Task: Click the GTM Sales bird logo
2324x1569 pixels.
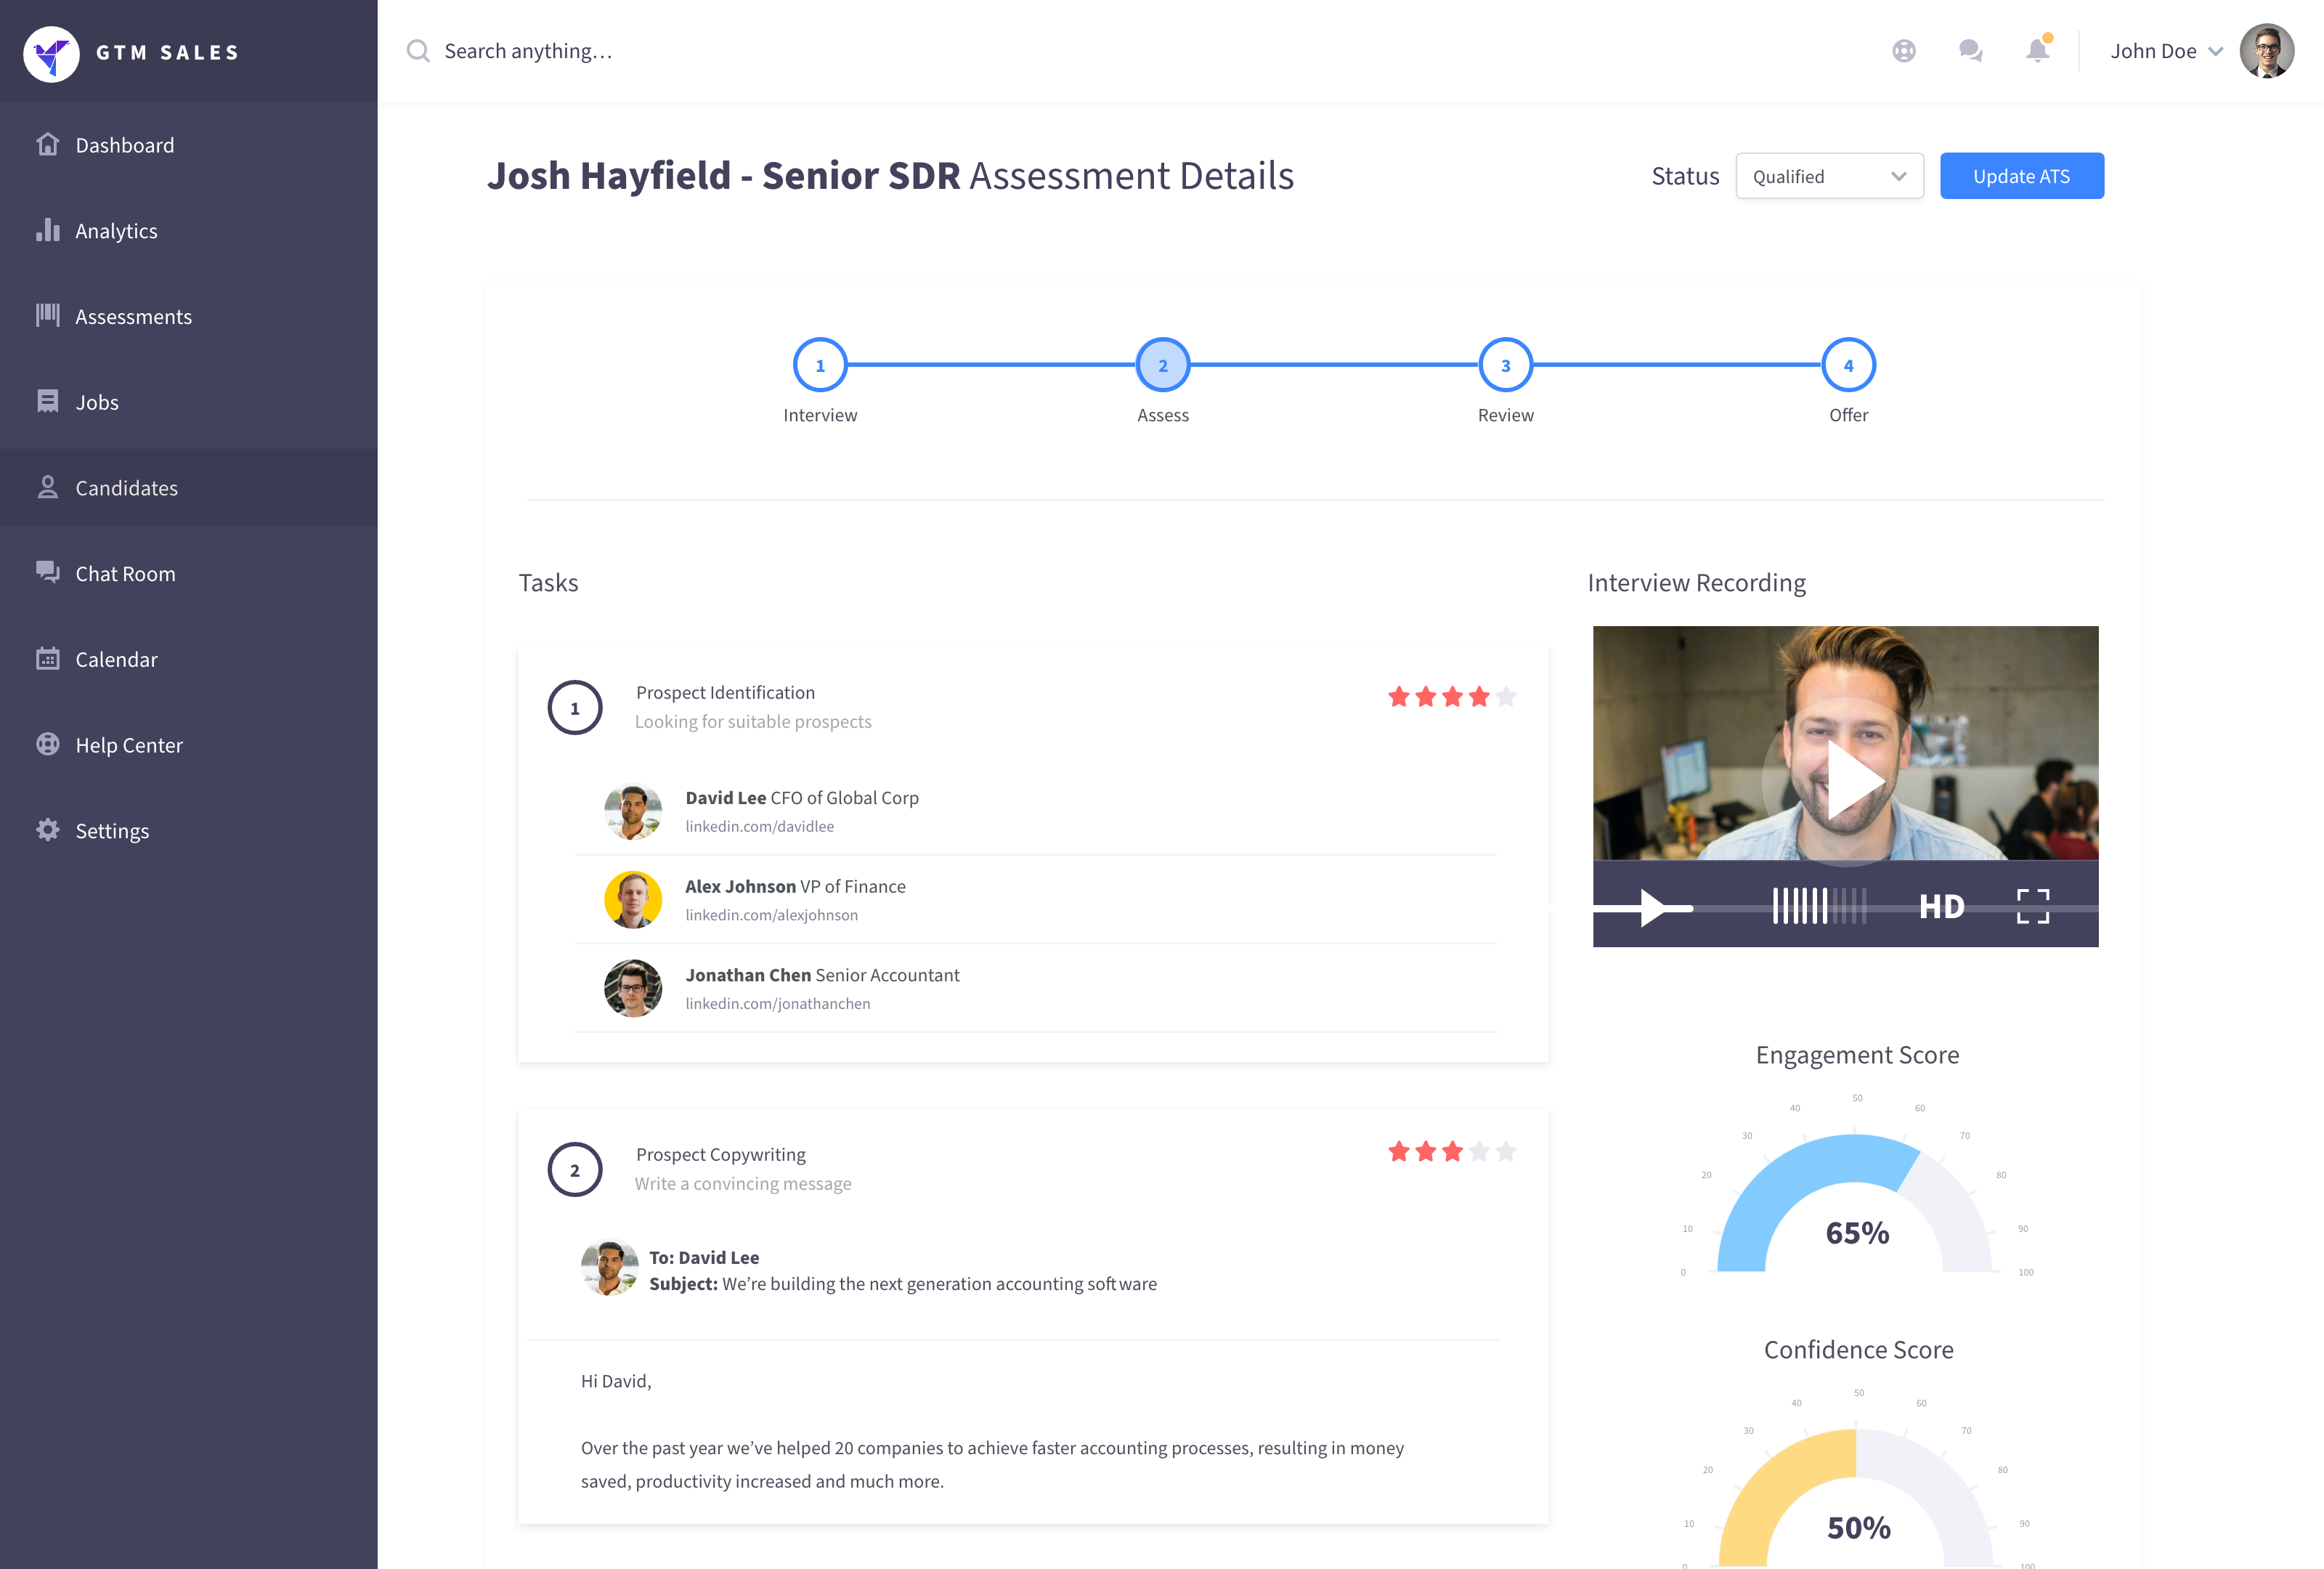Action: point(51,53)
